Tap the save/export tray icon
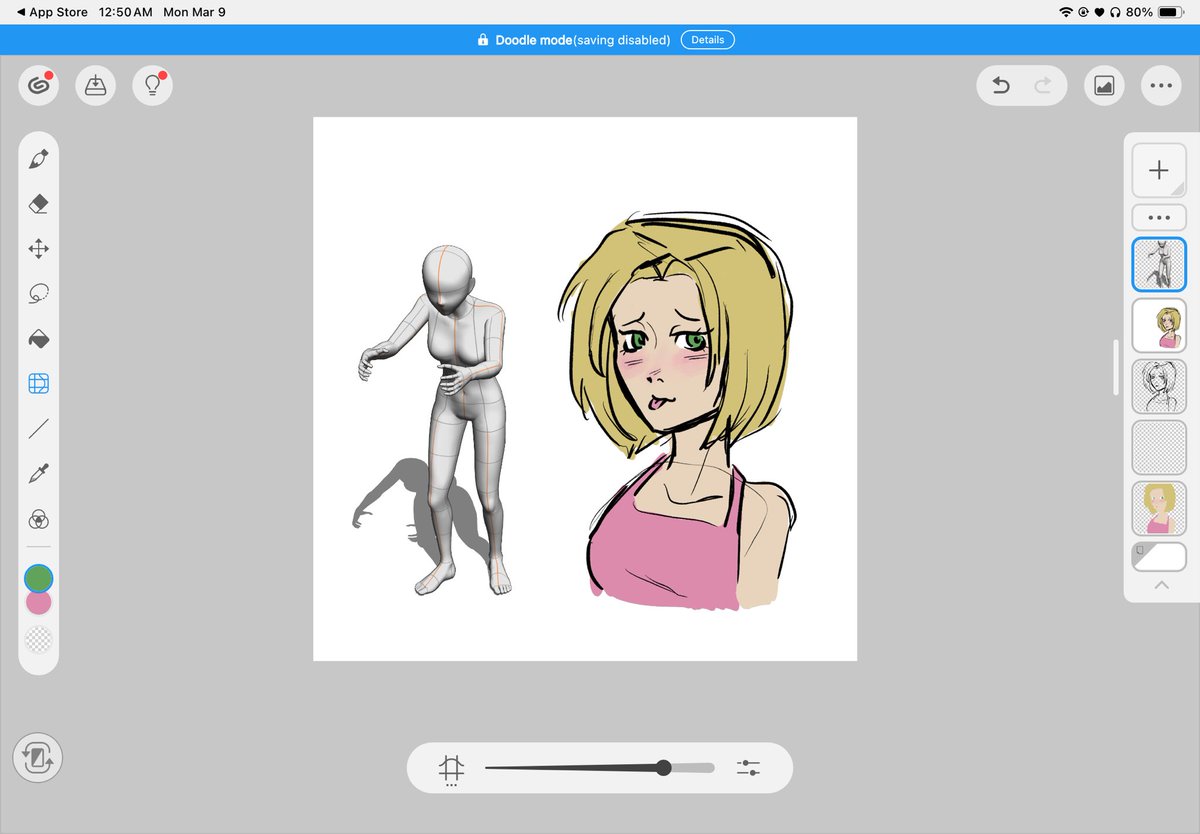 (x=95, y=86)
